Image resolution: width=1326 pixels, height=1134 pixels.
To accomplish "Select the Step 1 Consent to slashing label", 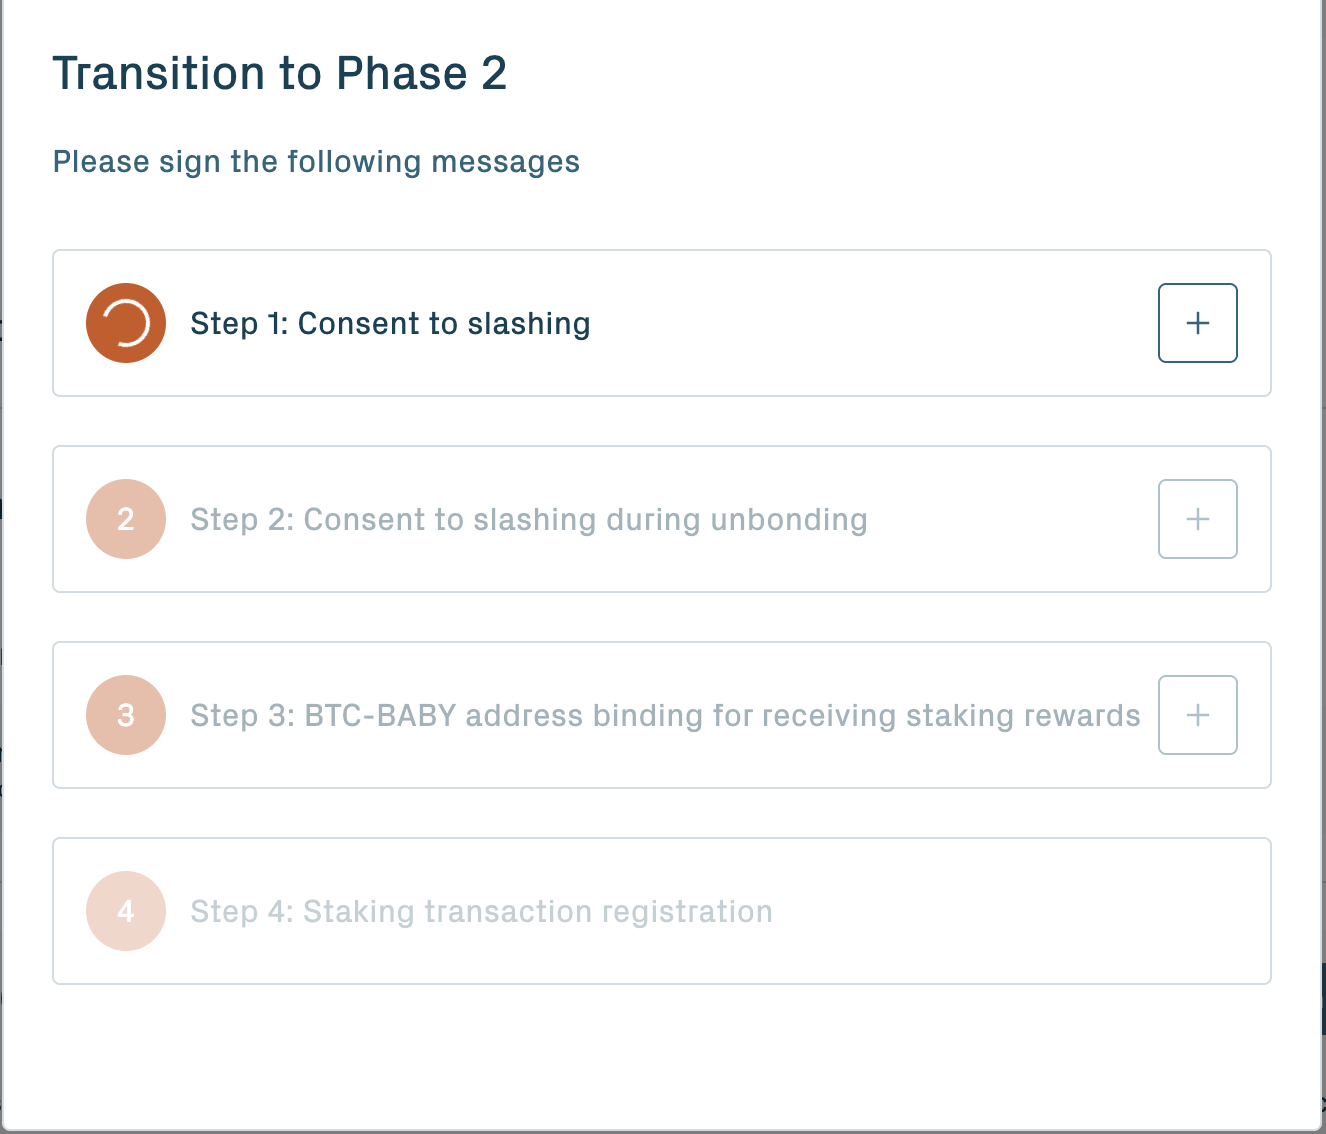I will 390,323.
